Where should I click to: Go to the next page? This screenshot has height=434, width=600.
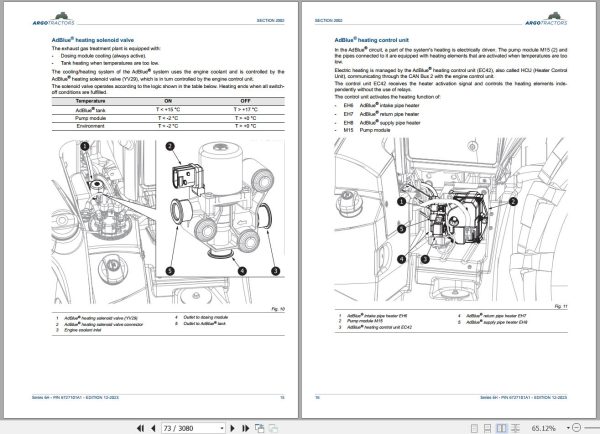(x=232, y=428)
